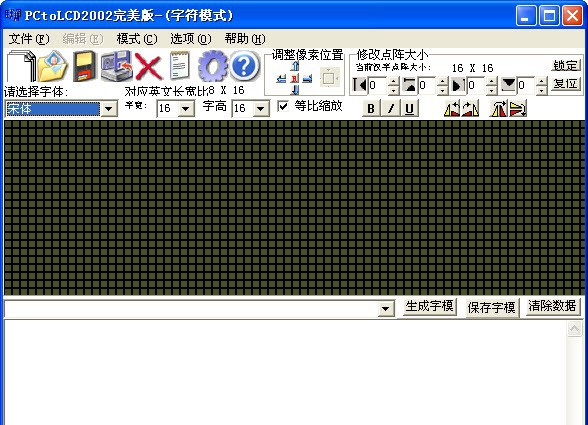
Task: Open file with the folder icon
Action: [52, 66]
